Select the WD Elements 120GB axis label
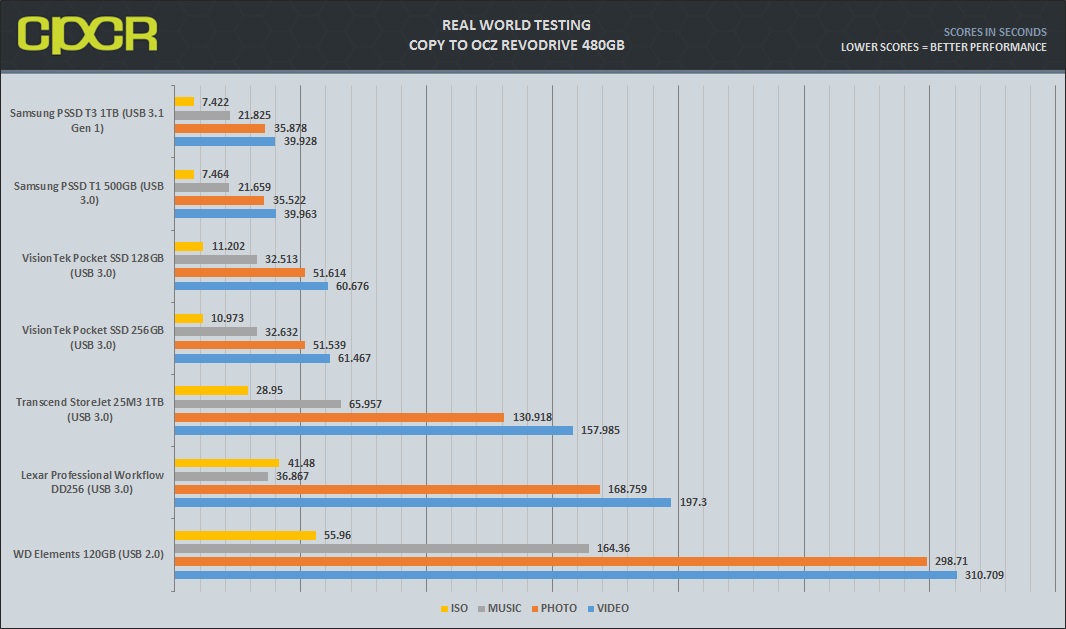The width and height of the screenshot is (1066, 629). pyautogui.click(x=88, y=554)
